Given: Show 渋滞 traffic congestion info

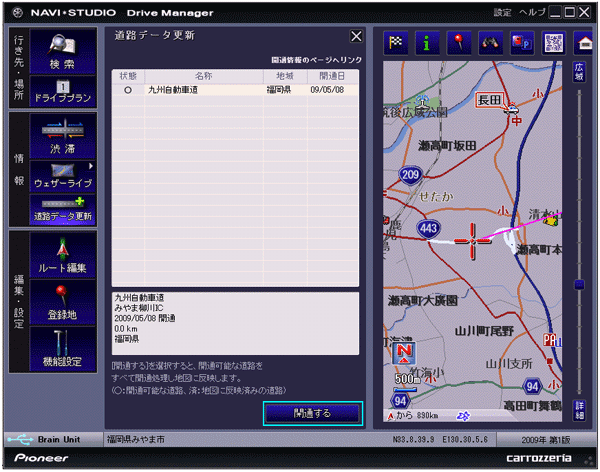Looking at the screenshot, I should coord(63,136).
